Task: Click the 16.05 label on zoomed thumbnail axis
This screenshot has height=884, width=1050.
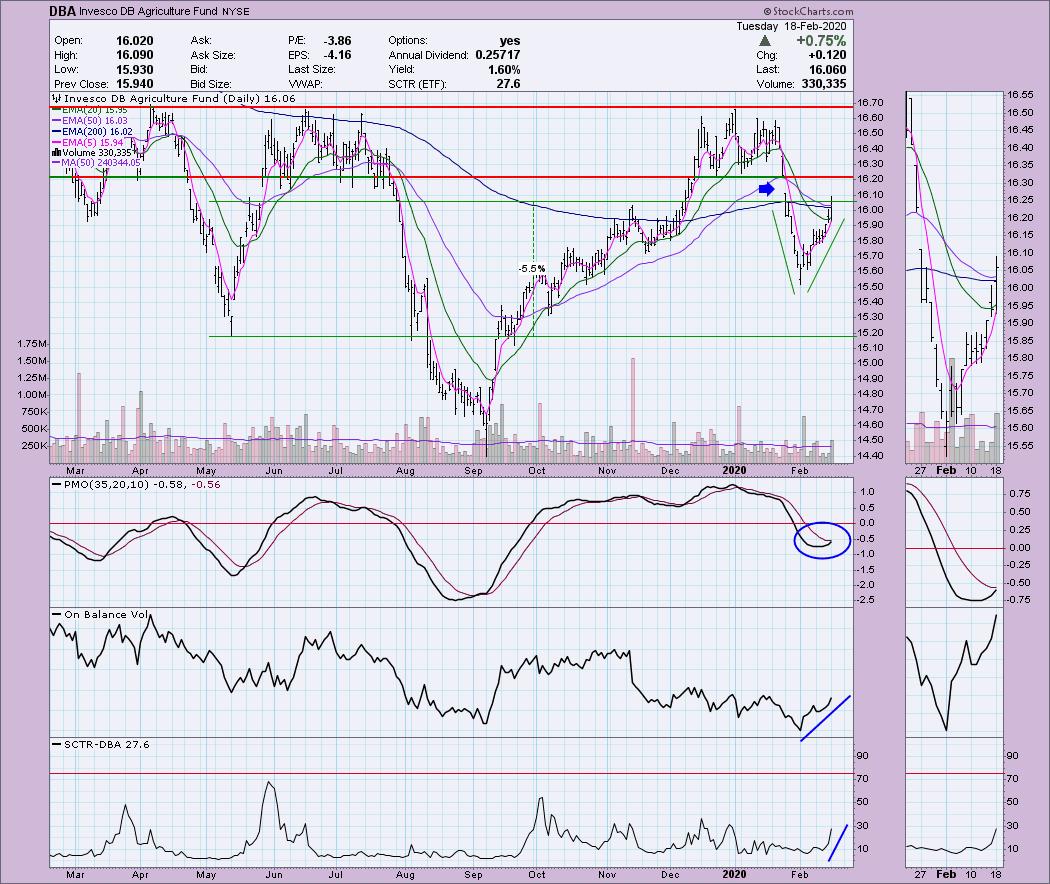Action: coord(1020,270)
